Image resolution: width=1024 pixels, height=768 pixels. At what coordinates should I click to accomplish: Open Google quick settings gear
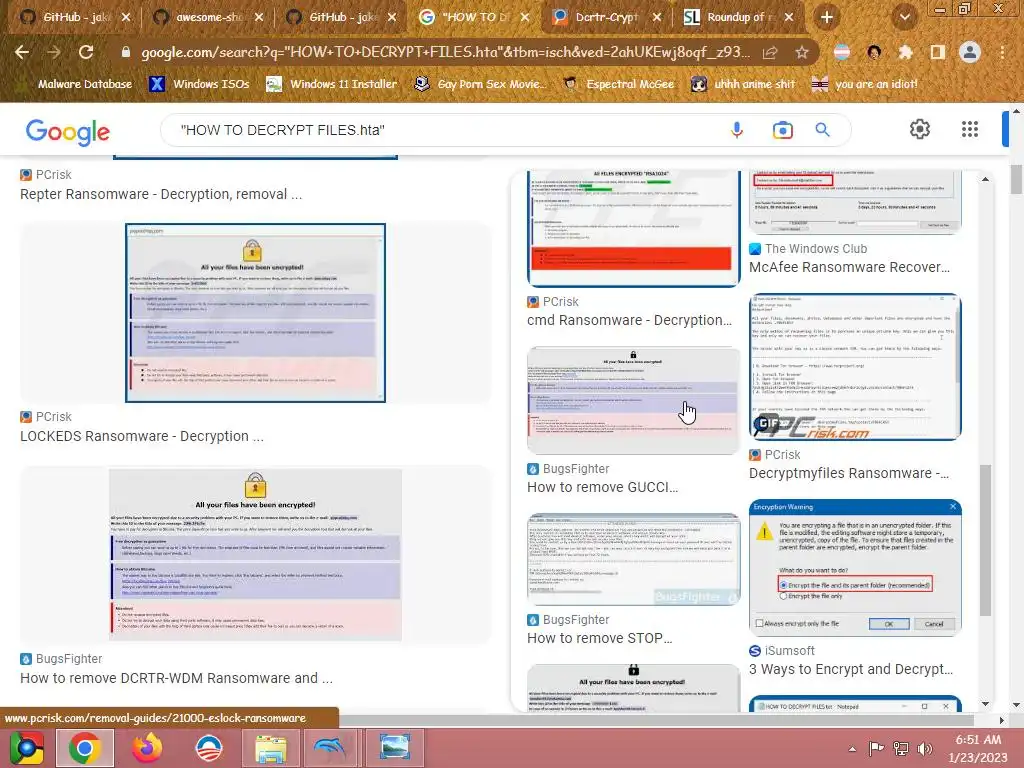[920, 129]
